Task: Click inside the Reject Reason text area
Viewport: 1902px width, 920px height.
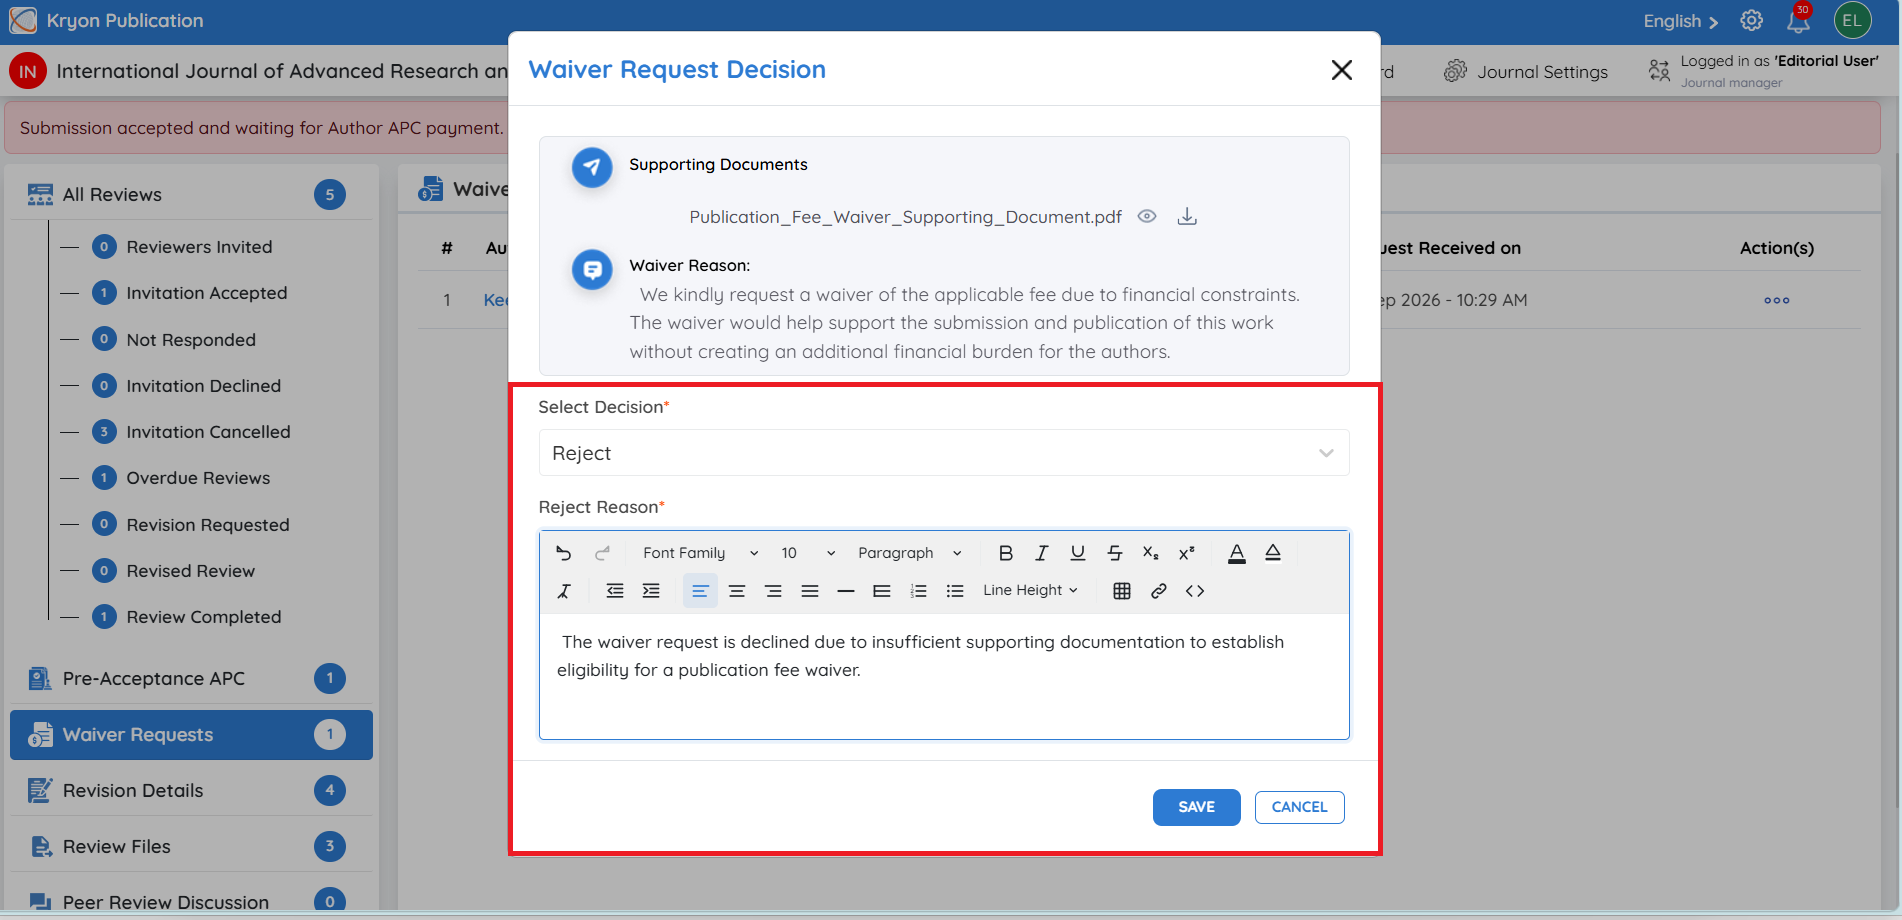Action: [944, 676]
